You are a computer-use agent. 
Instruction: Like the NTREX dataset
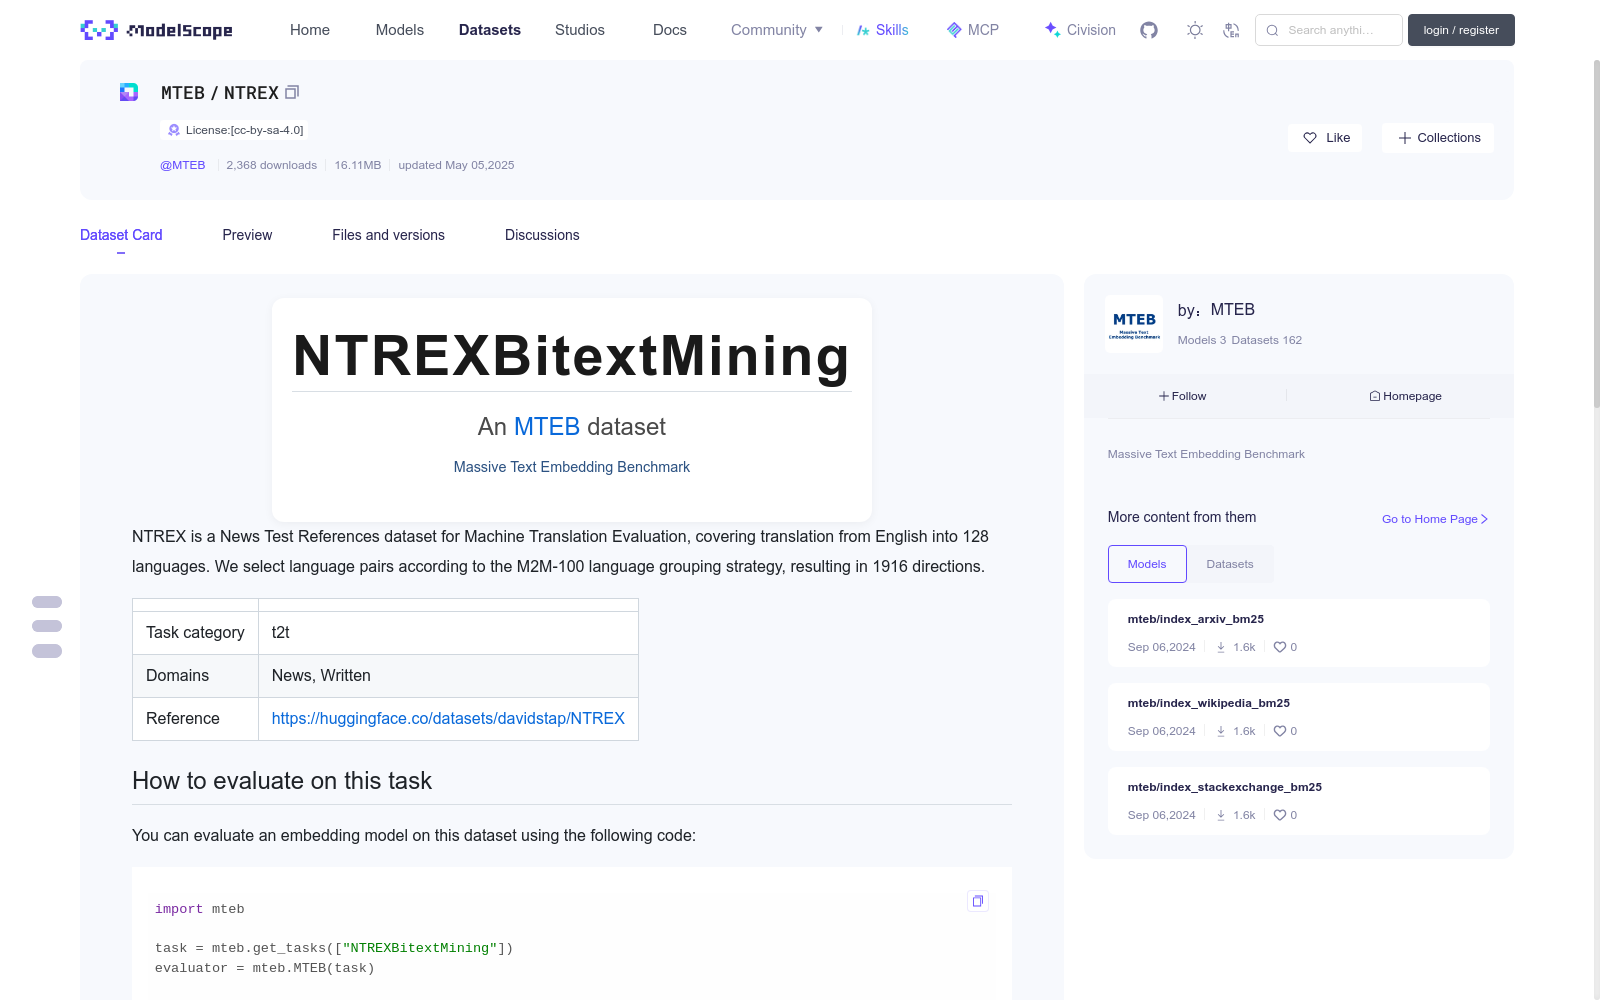(x=1325, y=138)
